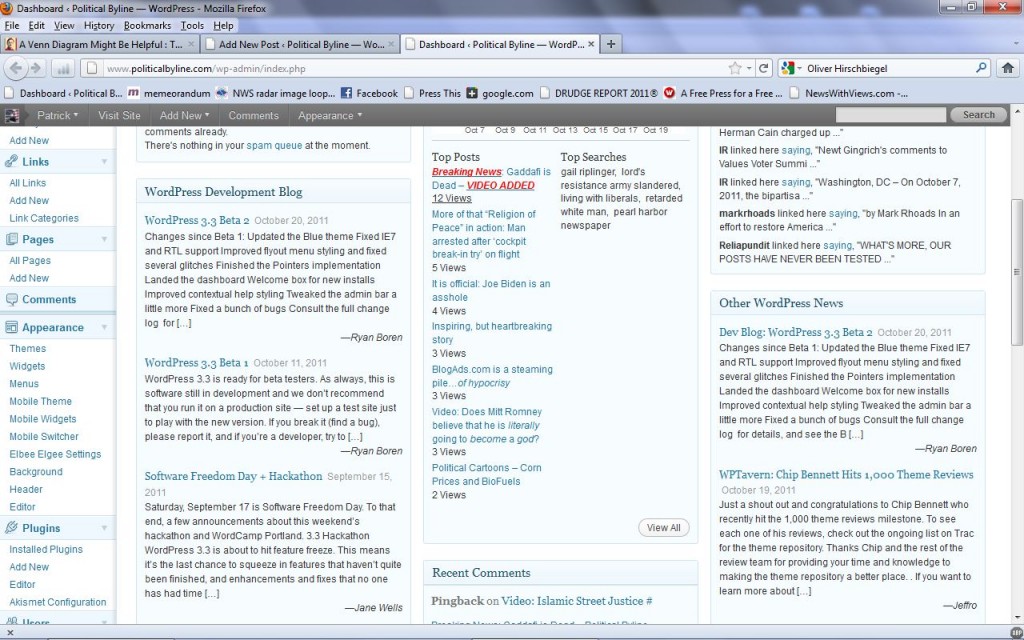Viewport: 1024px width, 640px height.
Task: Open Facebook bookmark in bookmarks toolbar
Action: pyautogui.click(x=369, y=93)
